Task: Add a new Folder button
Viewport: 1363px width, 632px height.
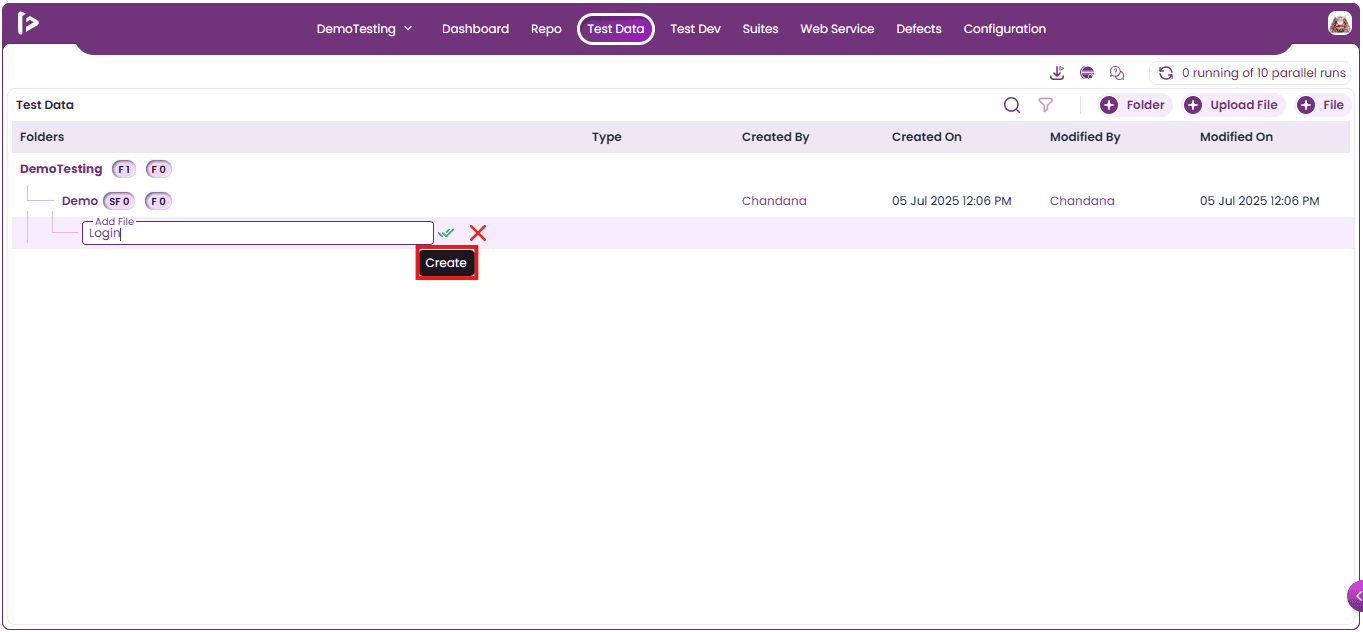Action: click(x=1135, y=105)
